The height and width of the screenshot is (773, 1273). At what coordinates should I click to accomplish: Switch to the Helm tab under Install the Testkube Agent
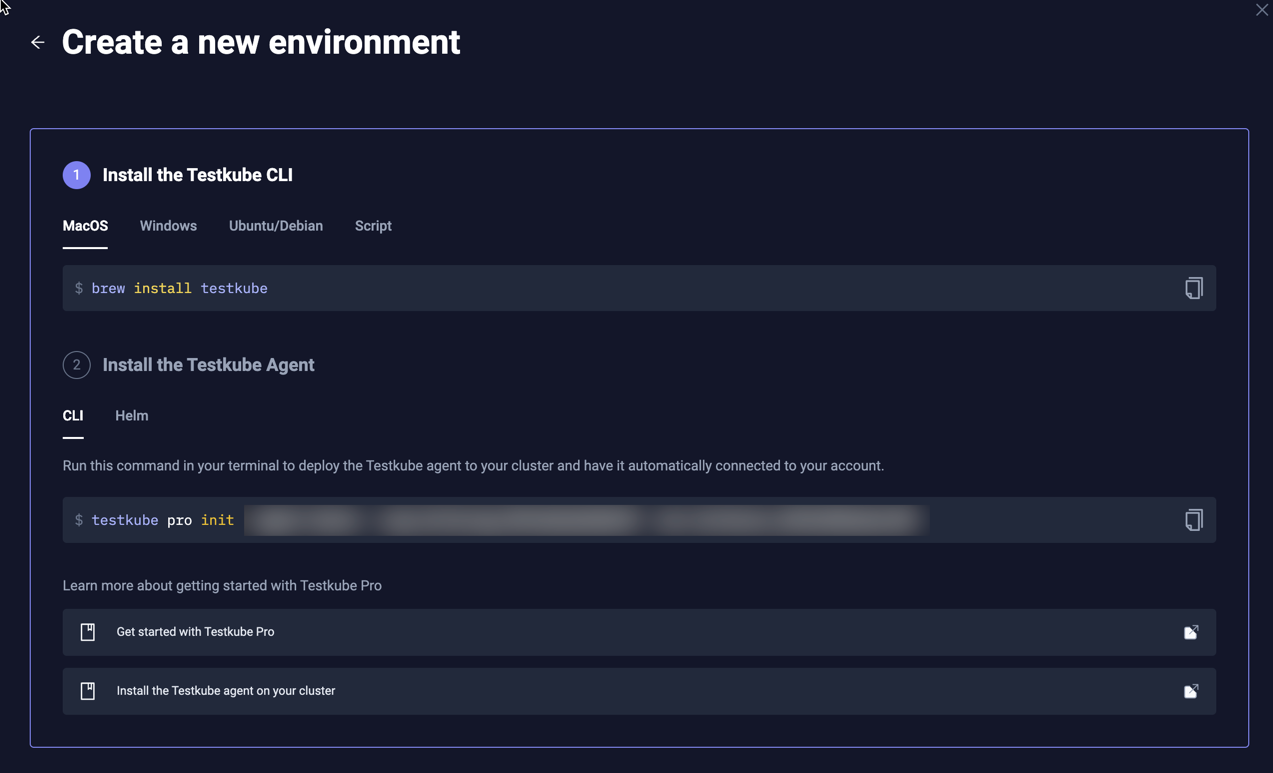[x=131, y=415]
